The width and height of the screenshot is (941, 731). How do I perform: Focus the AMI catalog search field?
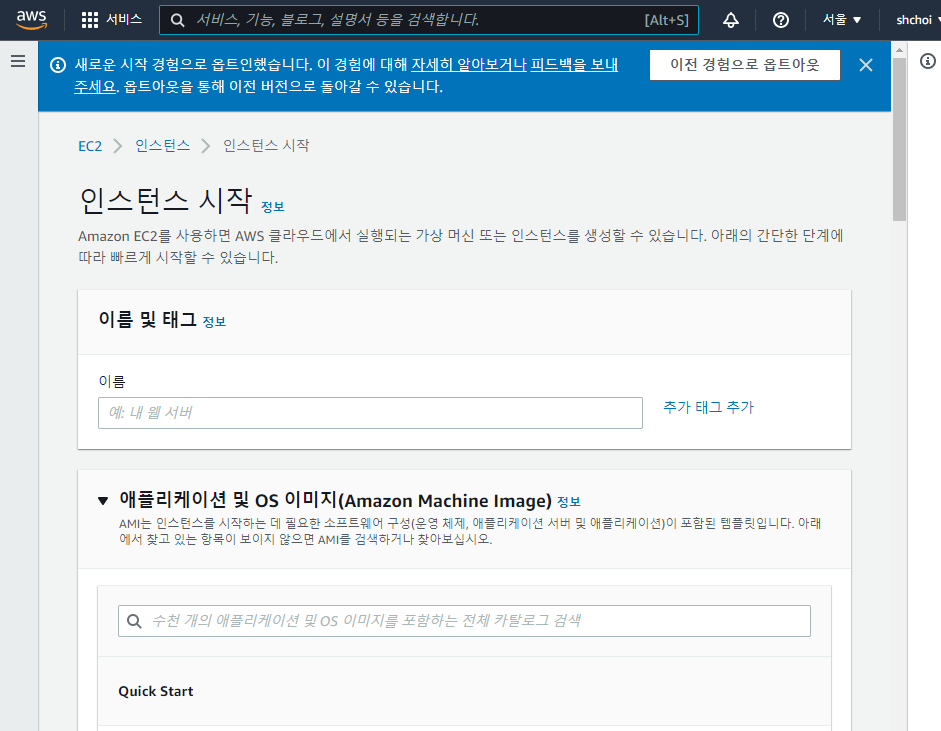click(464, 621)
